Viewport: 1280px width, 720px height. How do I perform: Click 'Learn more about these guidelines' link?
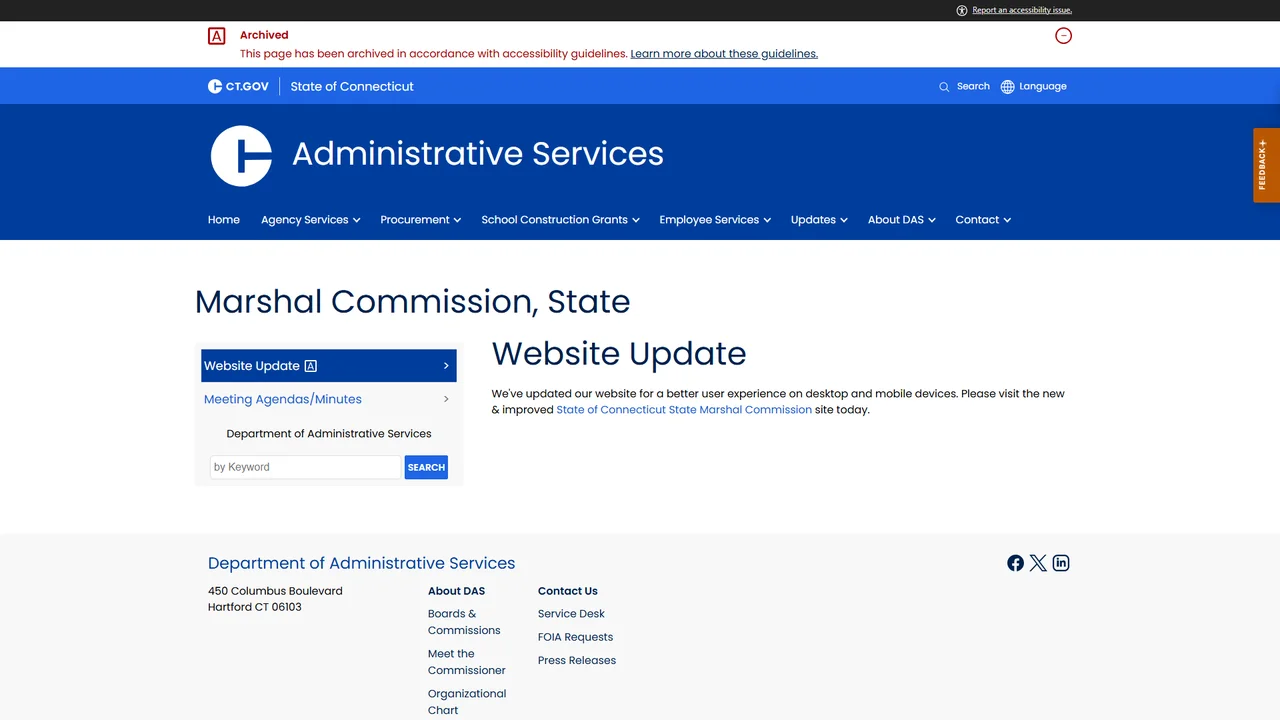[724, 54]
